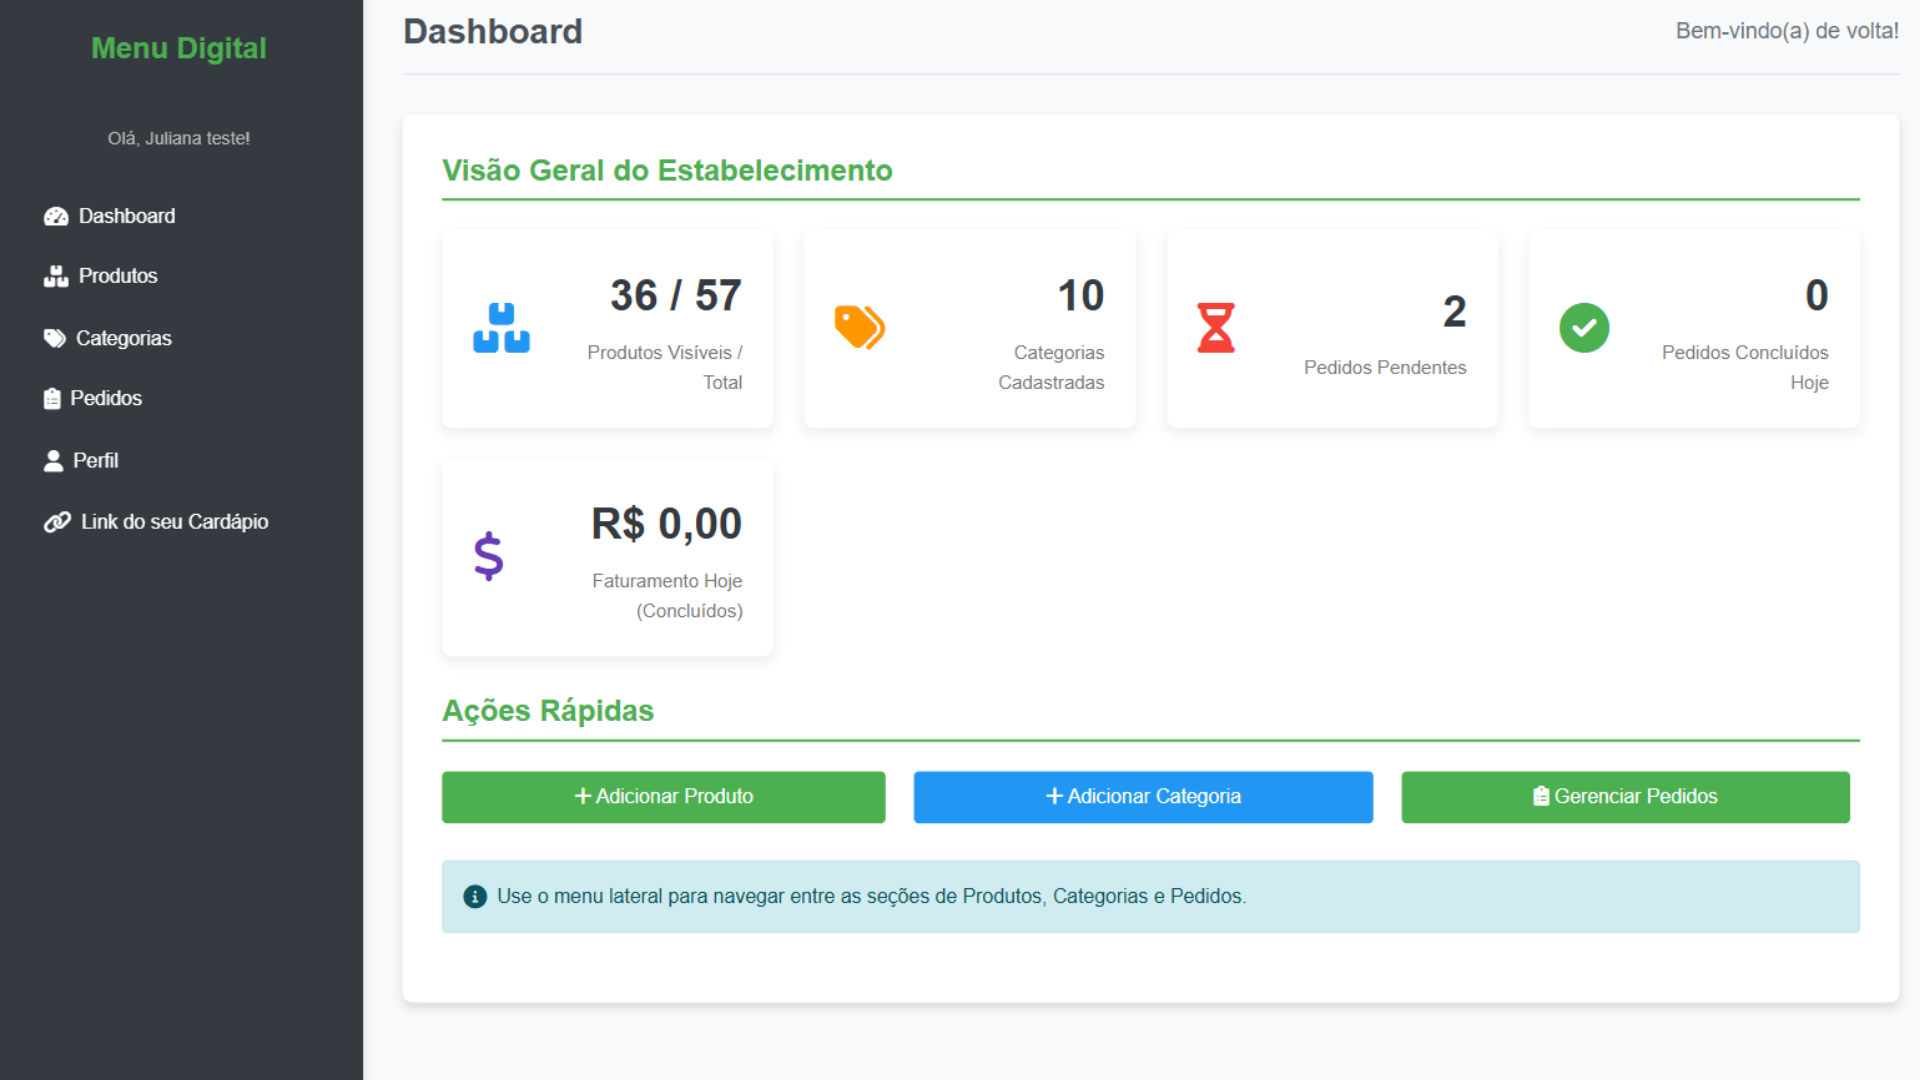Open Produtos in the sidebar menu
This screenshot has width=1920, height=1080.
point(117,276)
